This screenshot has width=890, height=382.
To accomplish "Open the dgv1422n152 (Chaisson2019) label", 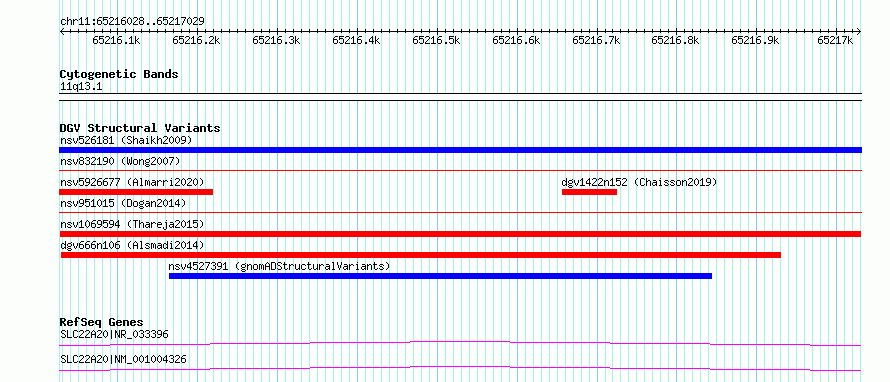I will point(639,182).
